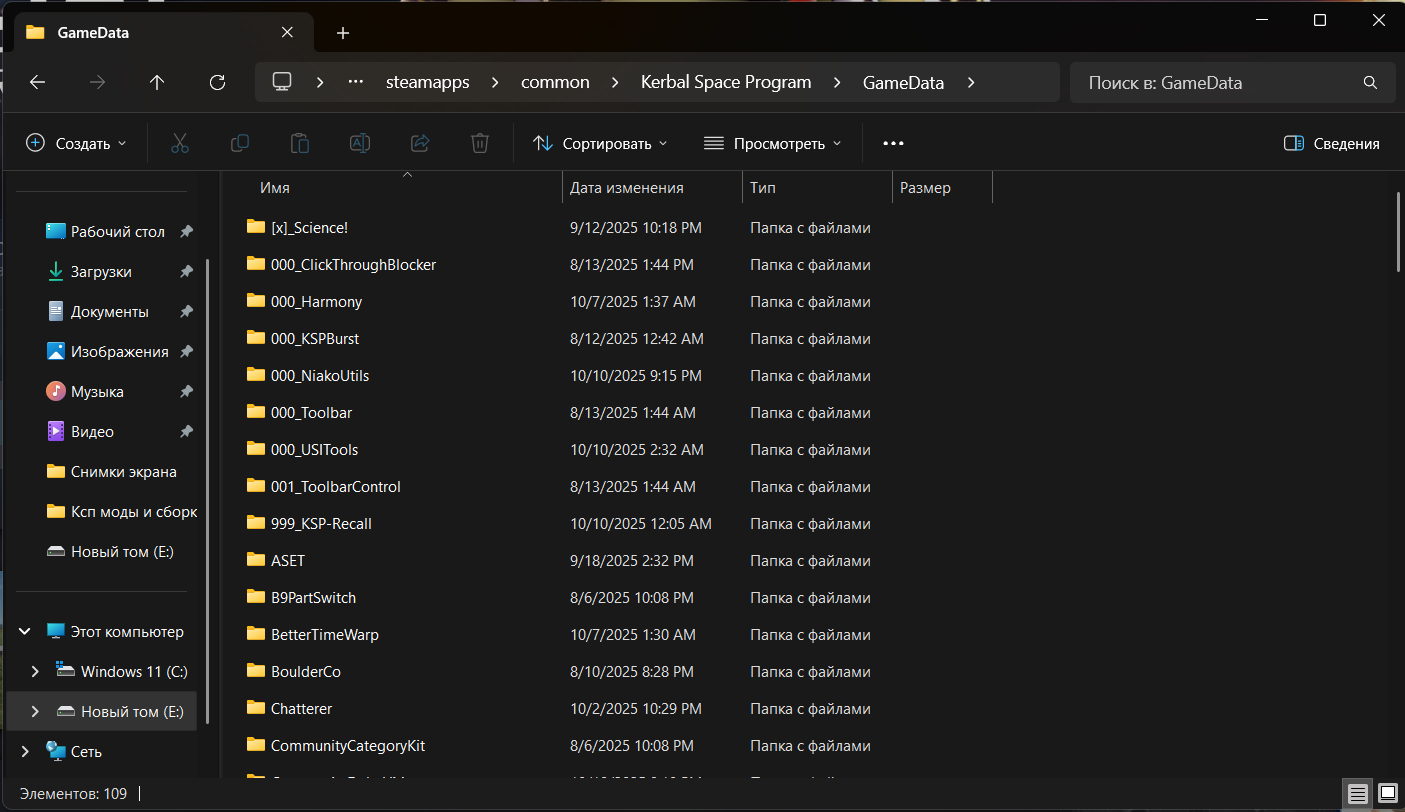Toggle the Сведения details pane

[x=1332, y=143]
